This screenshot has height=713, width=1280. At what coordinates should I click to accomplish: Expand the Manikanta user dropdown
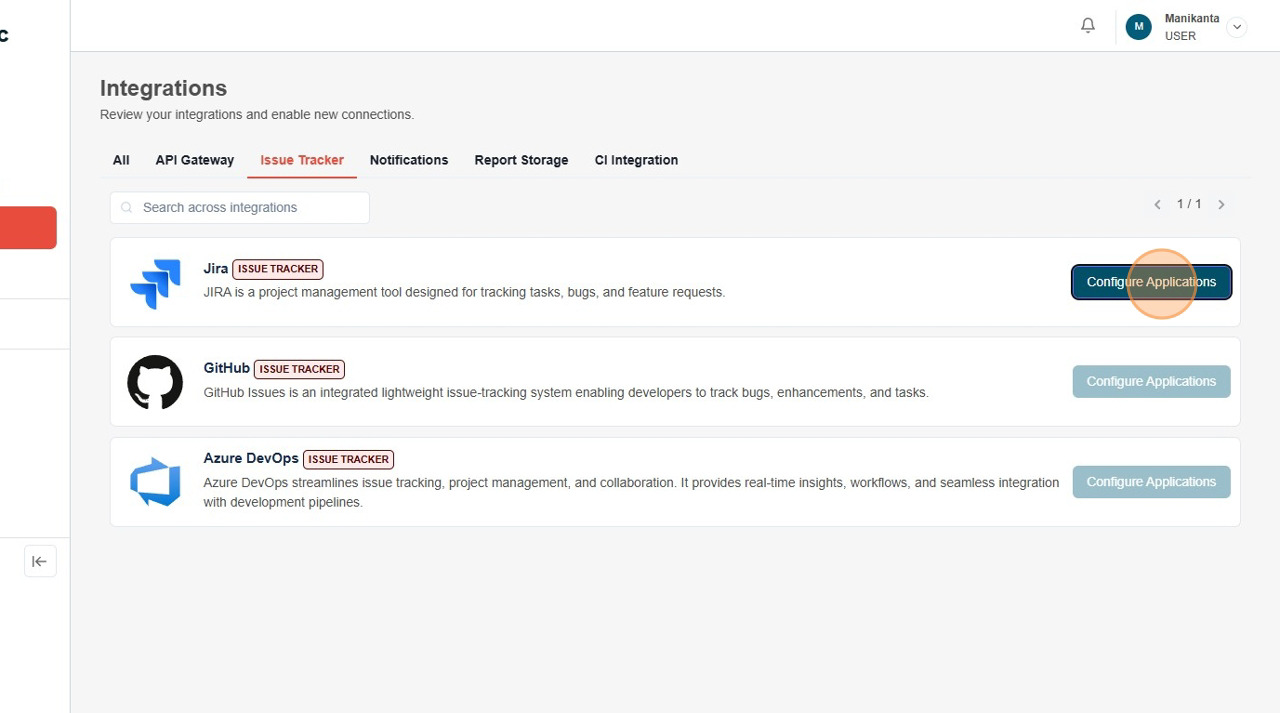pos(1237,27)
